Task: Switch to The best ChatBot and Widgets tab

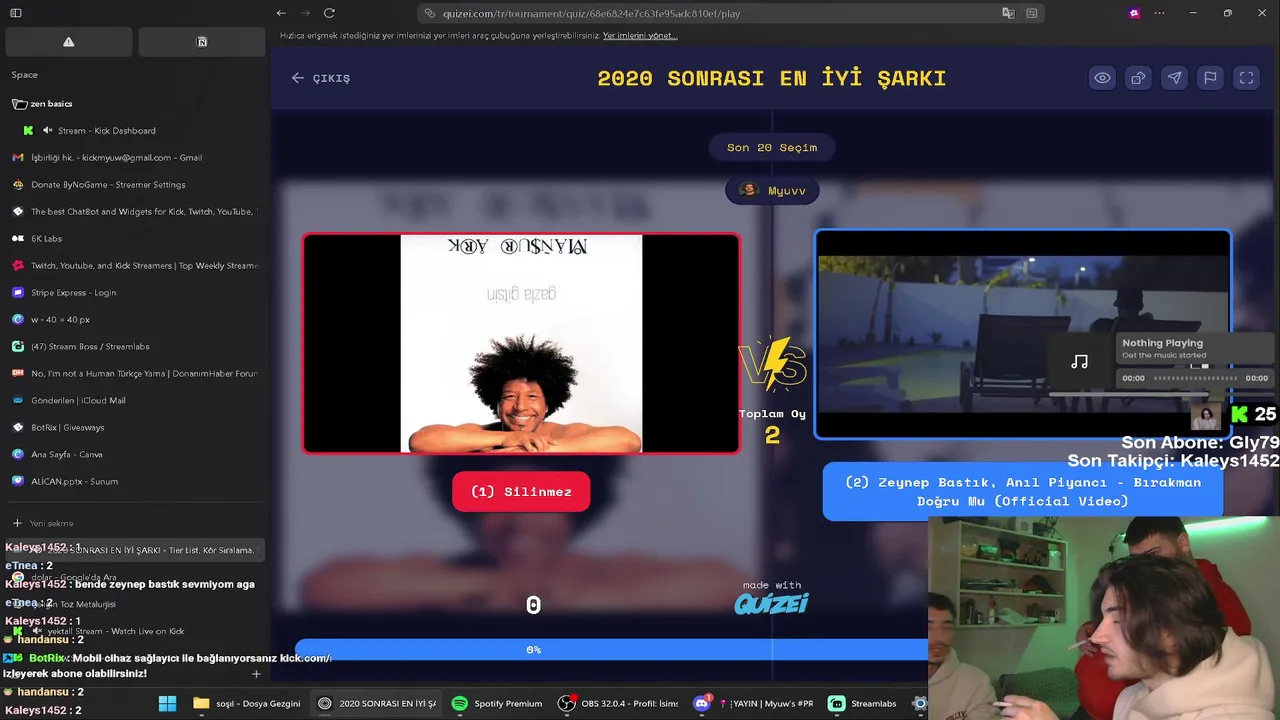Action: (x=137, y=212)
